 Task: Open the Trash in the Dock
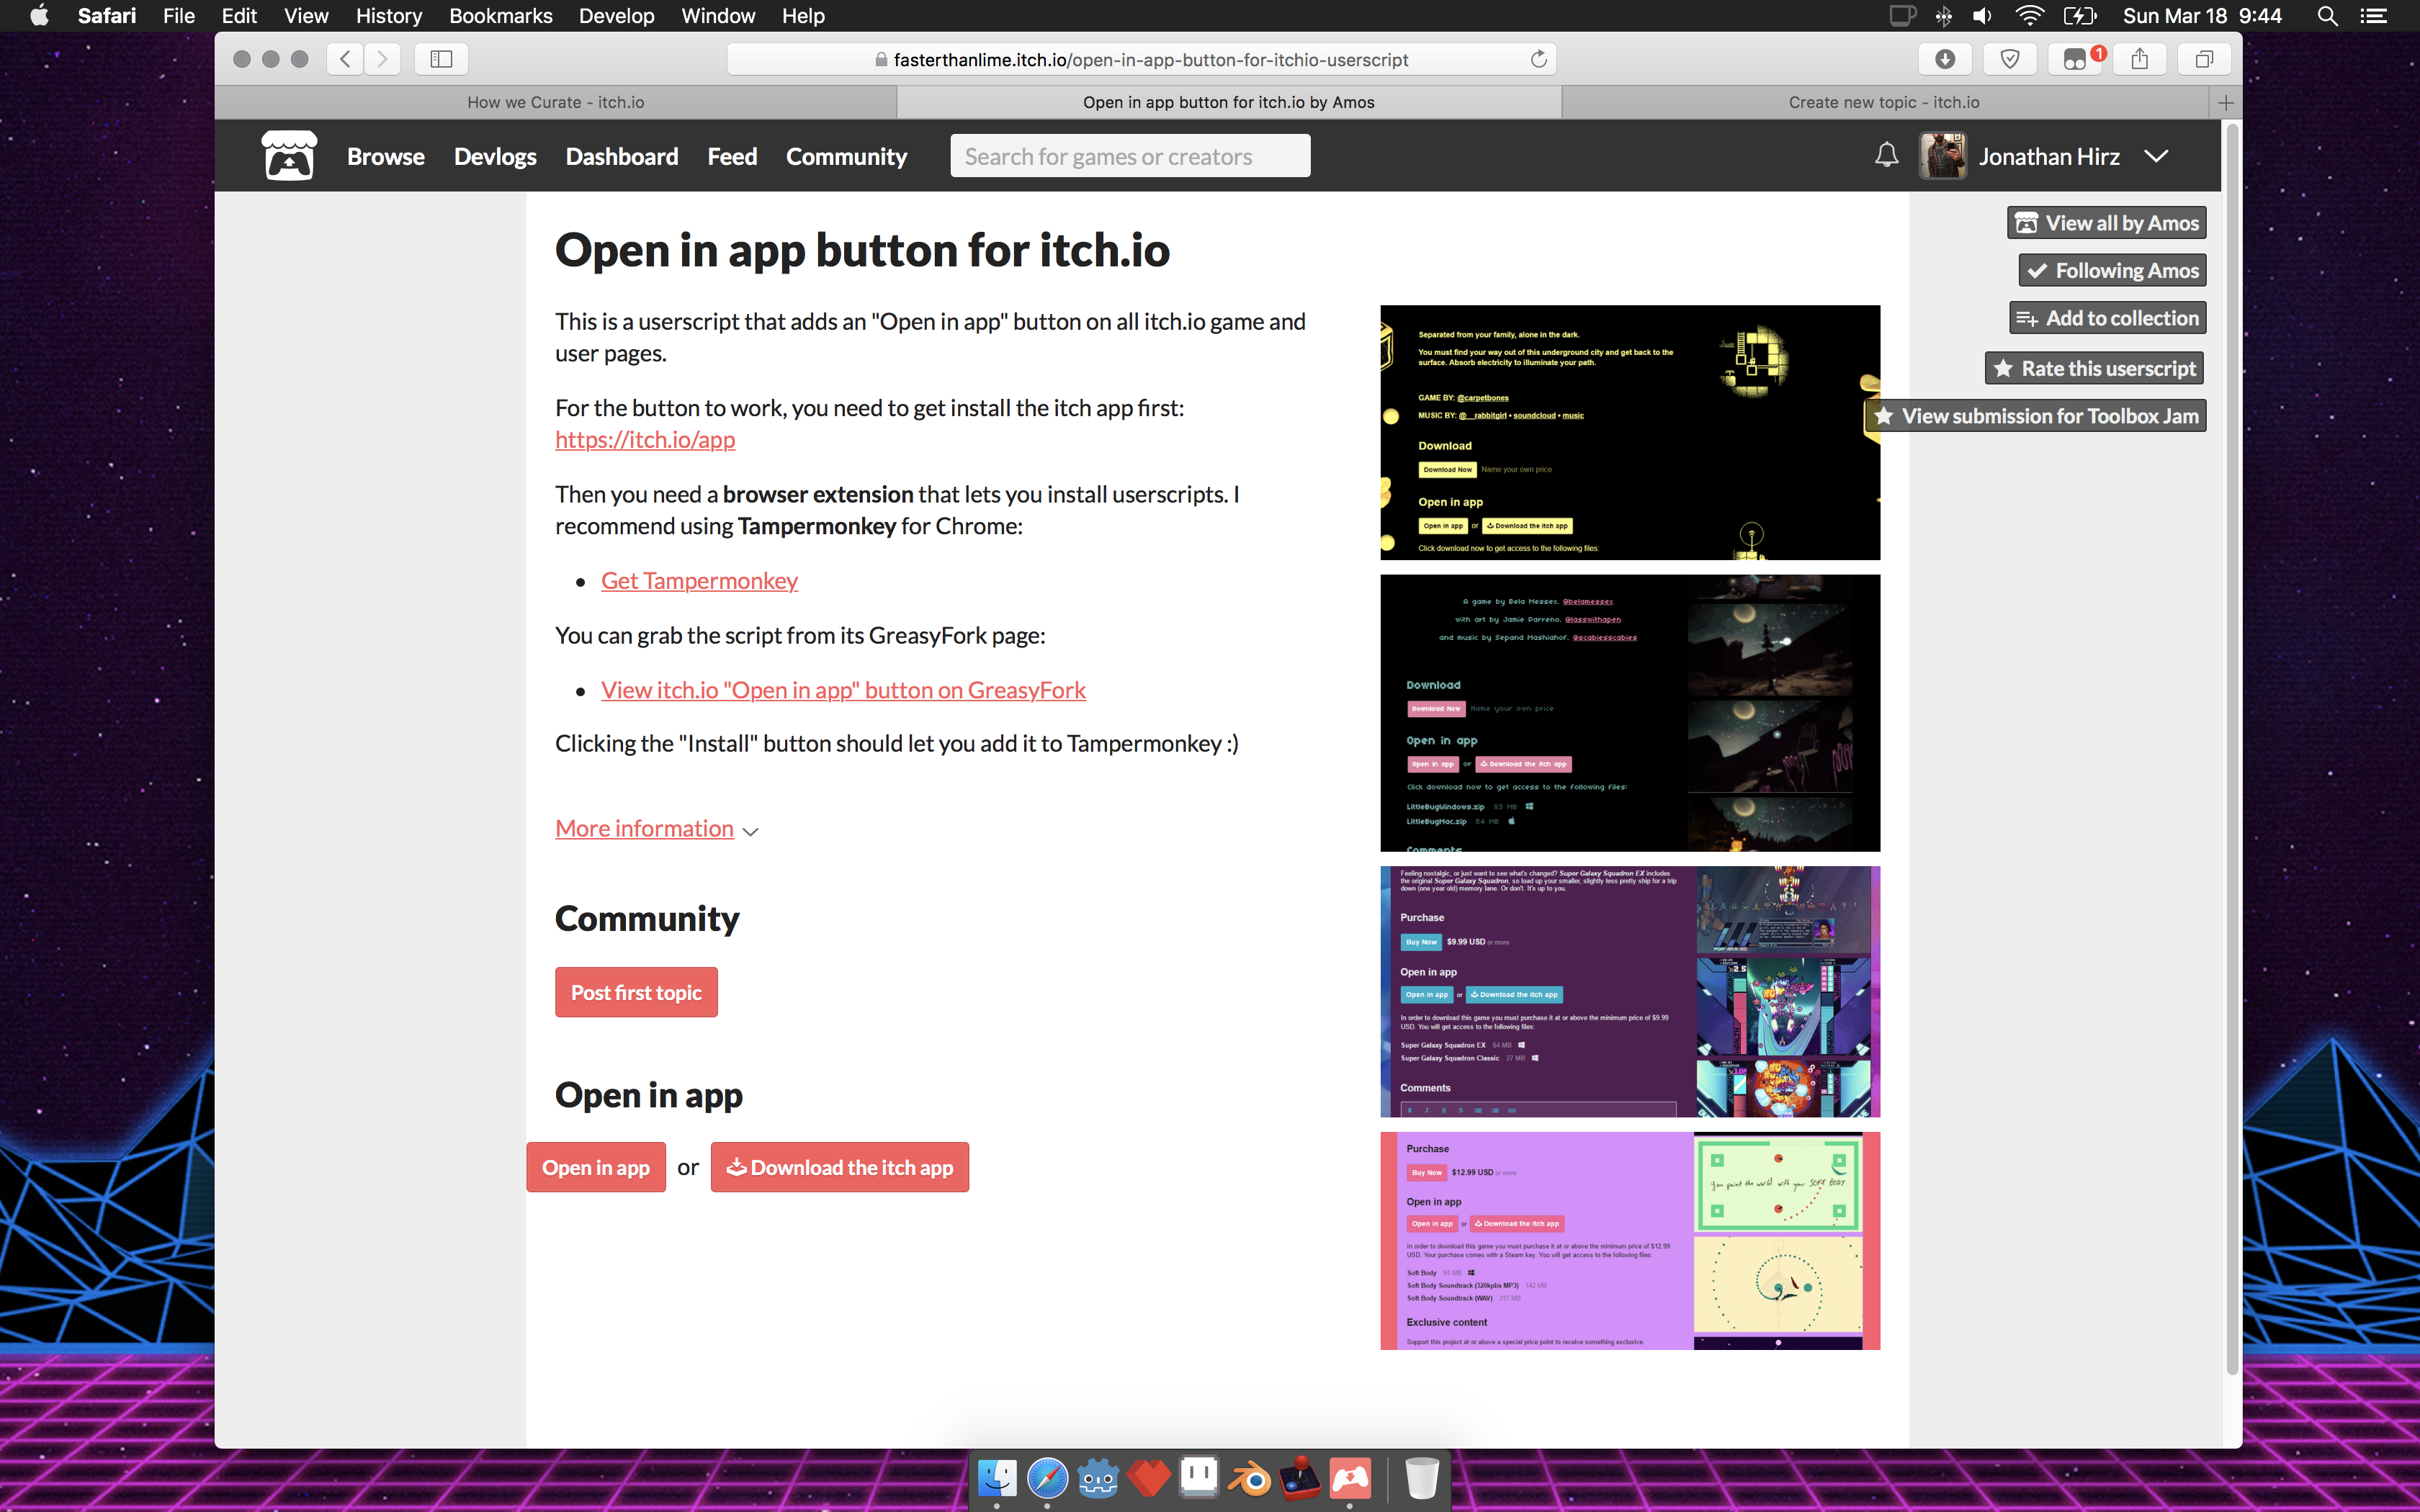click(1421, 1478)
